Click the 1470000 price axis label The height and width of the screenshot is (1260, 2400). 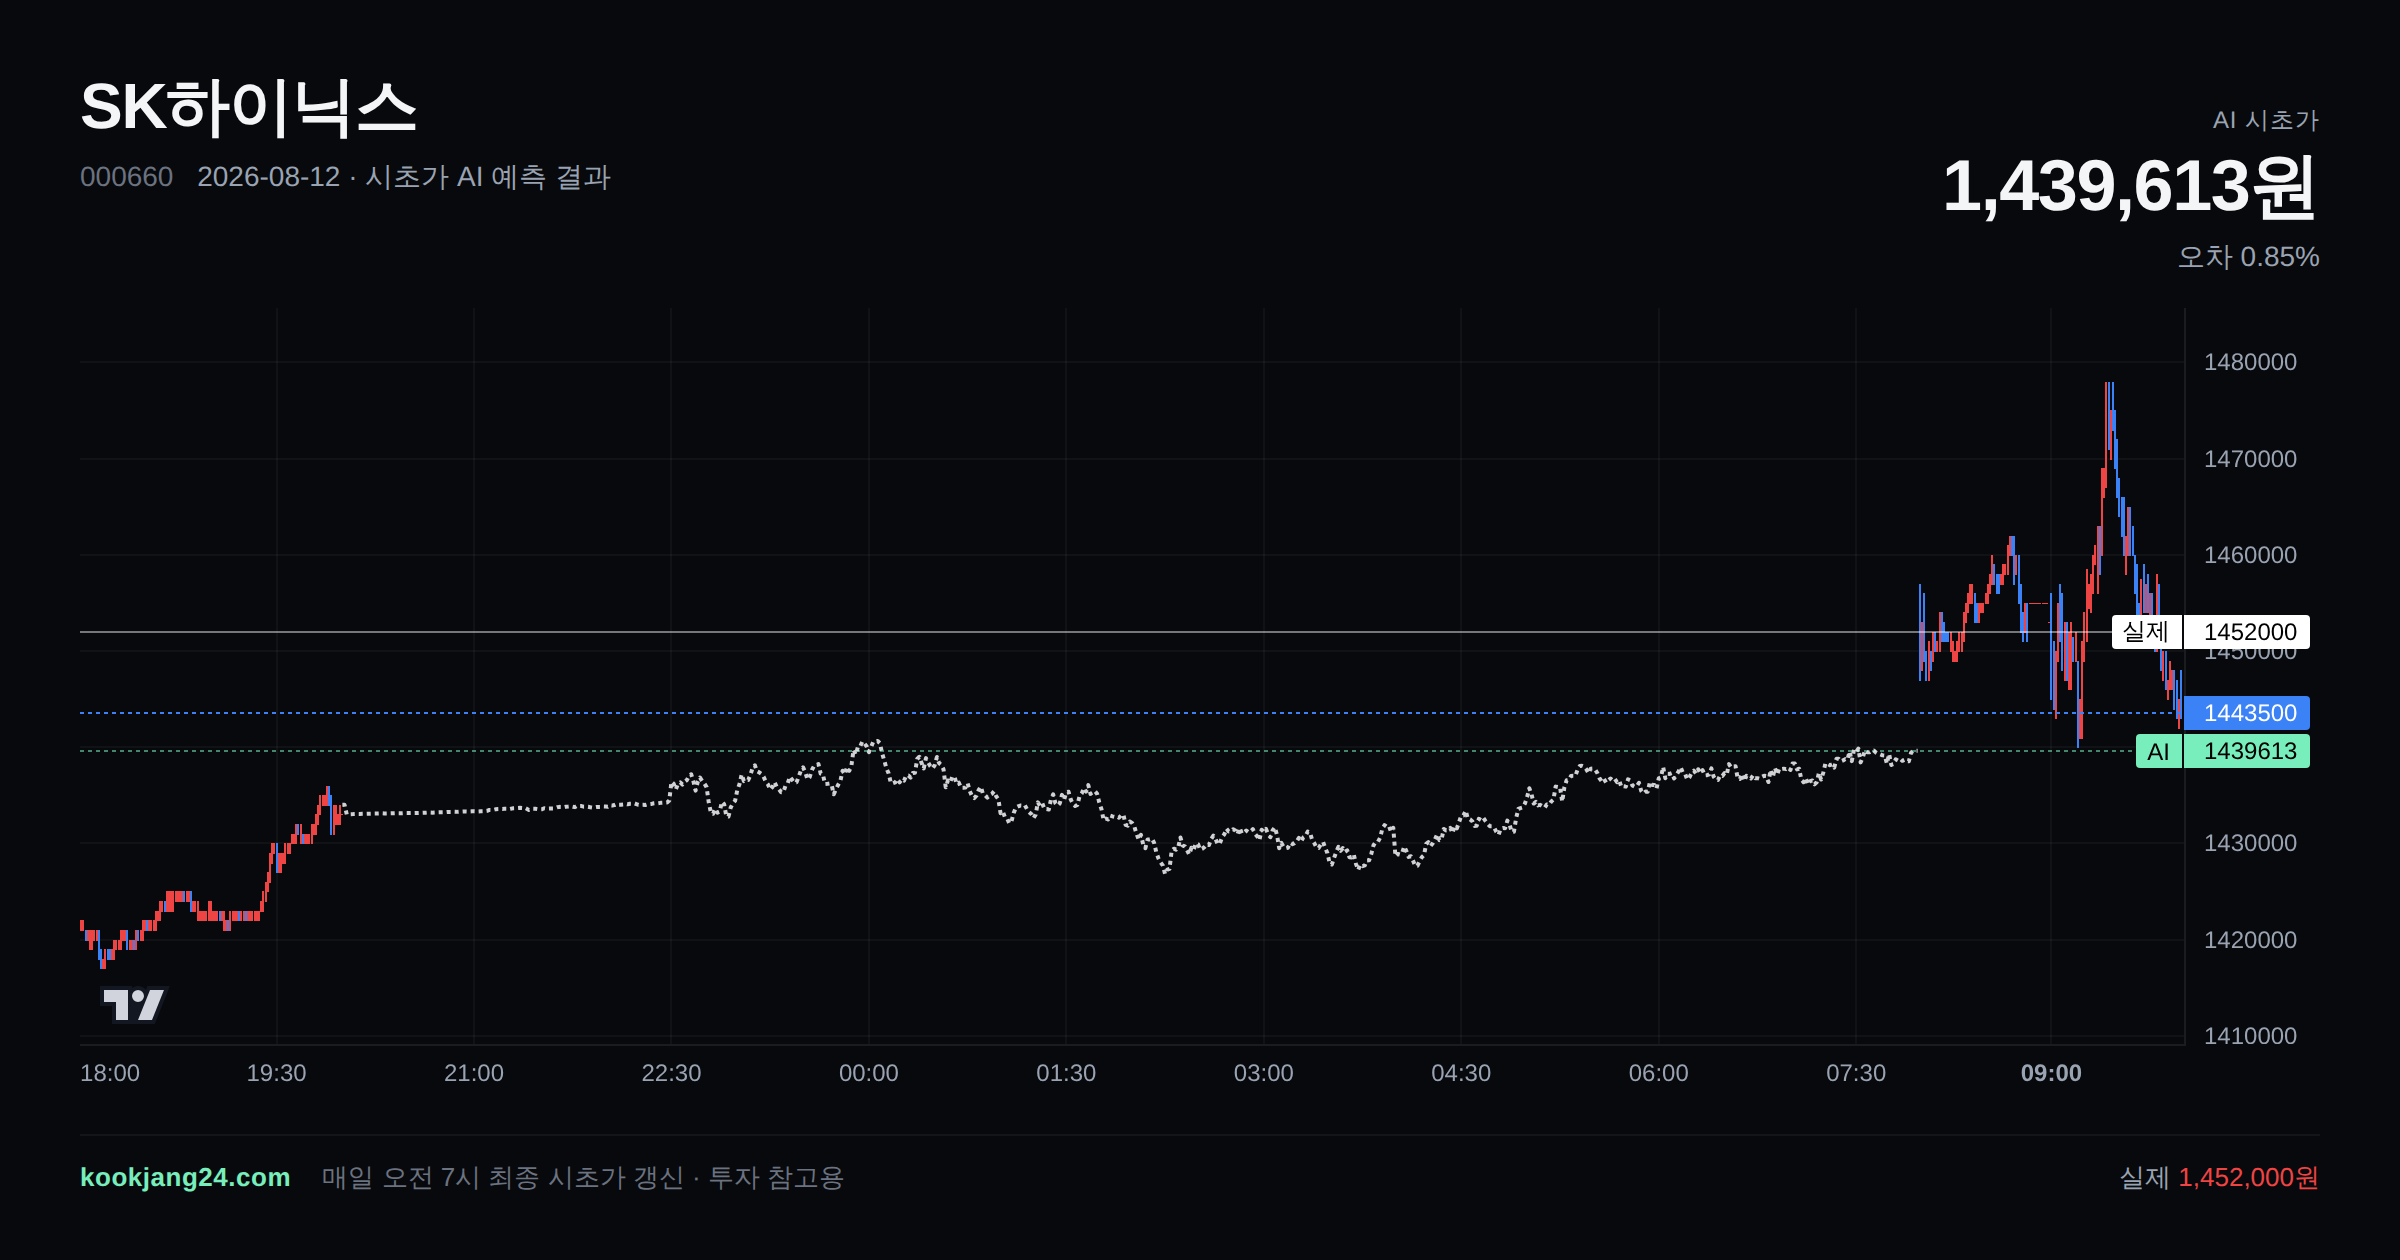tap(2250, 459)
